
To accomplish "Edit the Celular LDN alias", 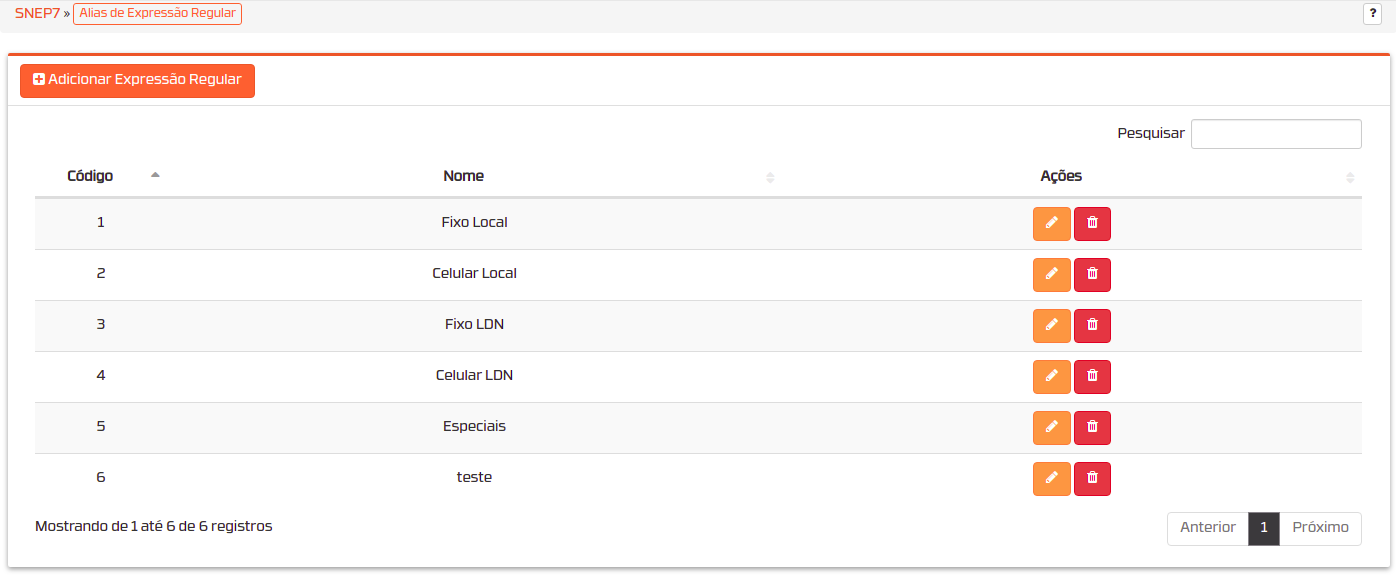I will [x=1051, y=377].
